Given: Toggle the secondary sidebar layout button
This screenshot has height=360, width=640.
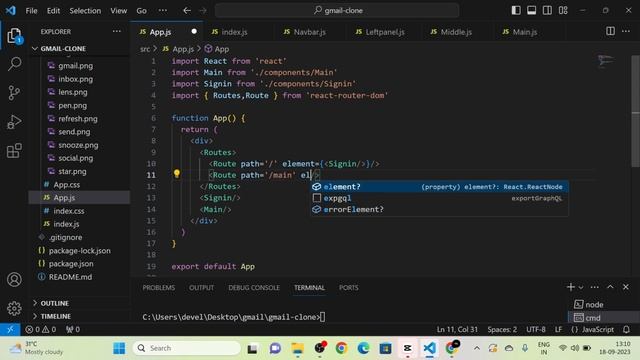Looking at the screenshot, I should coord(547,11).
